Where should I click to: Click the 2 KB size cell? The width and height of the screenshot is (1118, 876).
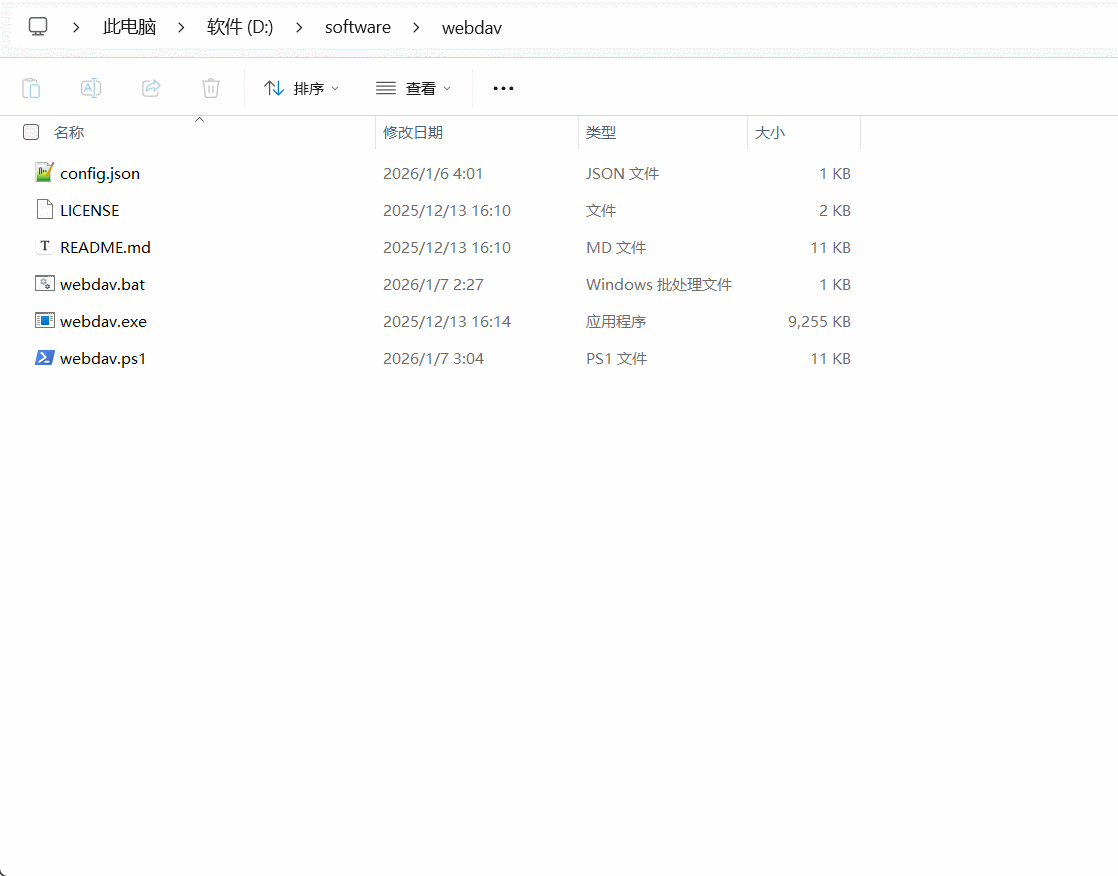pos(835,210)
